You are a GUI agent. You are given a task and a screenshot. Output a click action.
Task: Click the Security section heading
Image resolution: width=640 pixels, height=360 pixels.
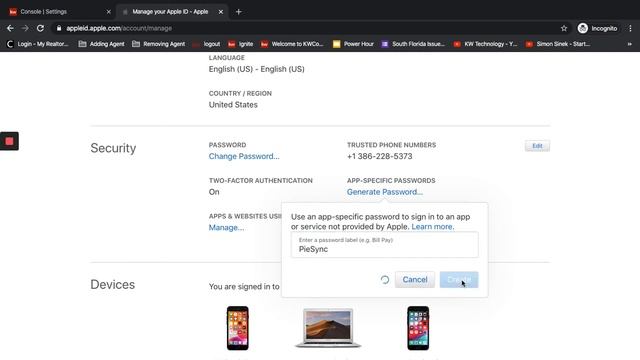click(113, 148)
